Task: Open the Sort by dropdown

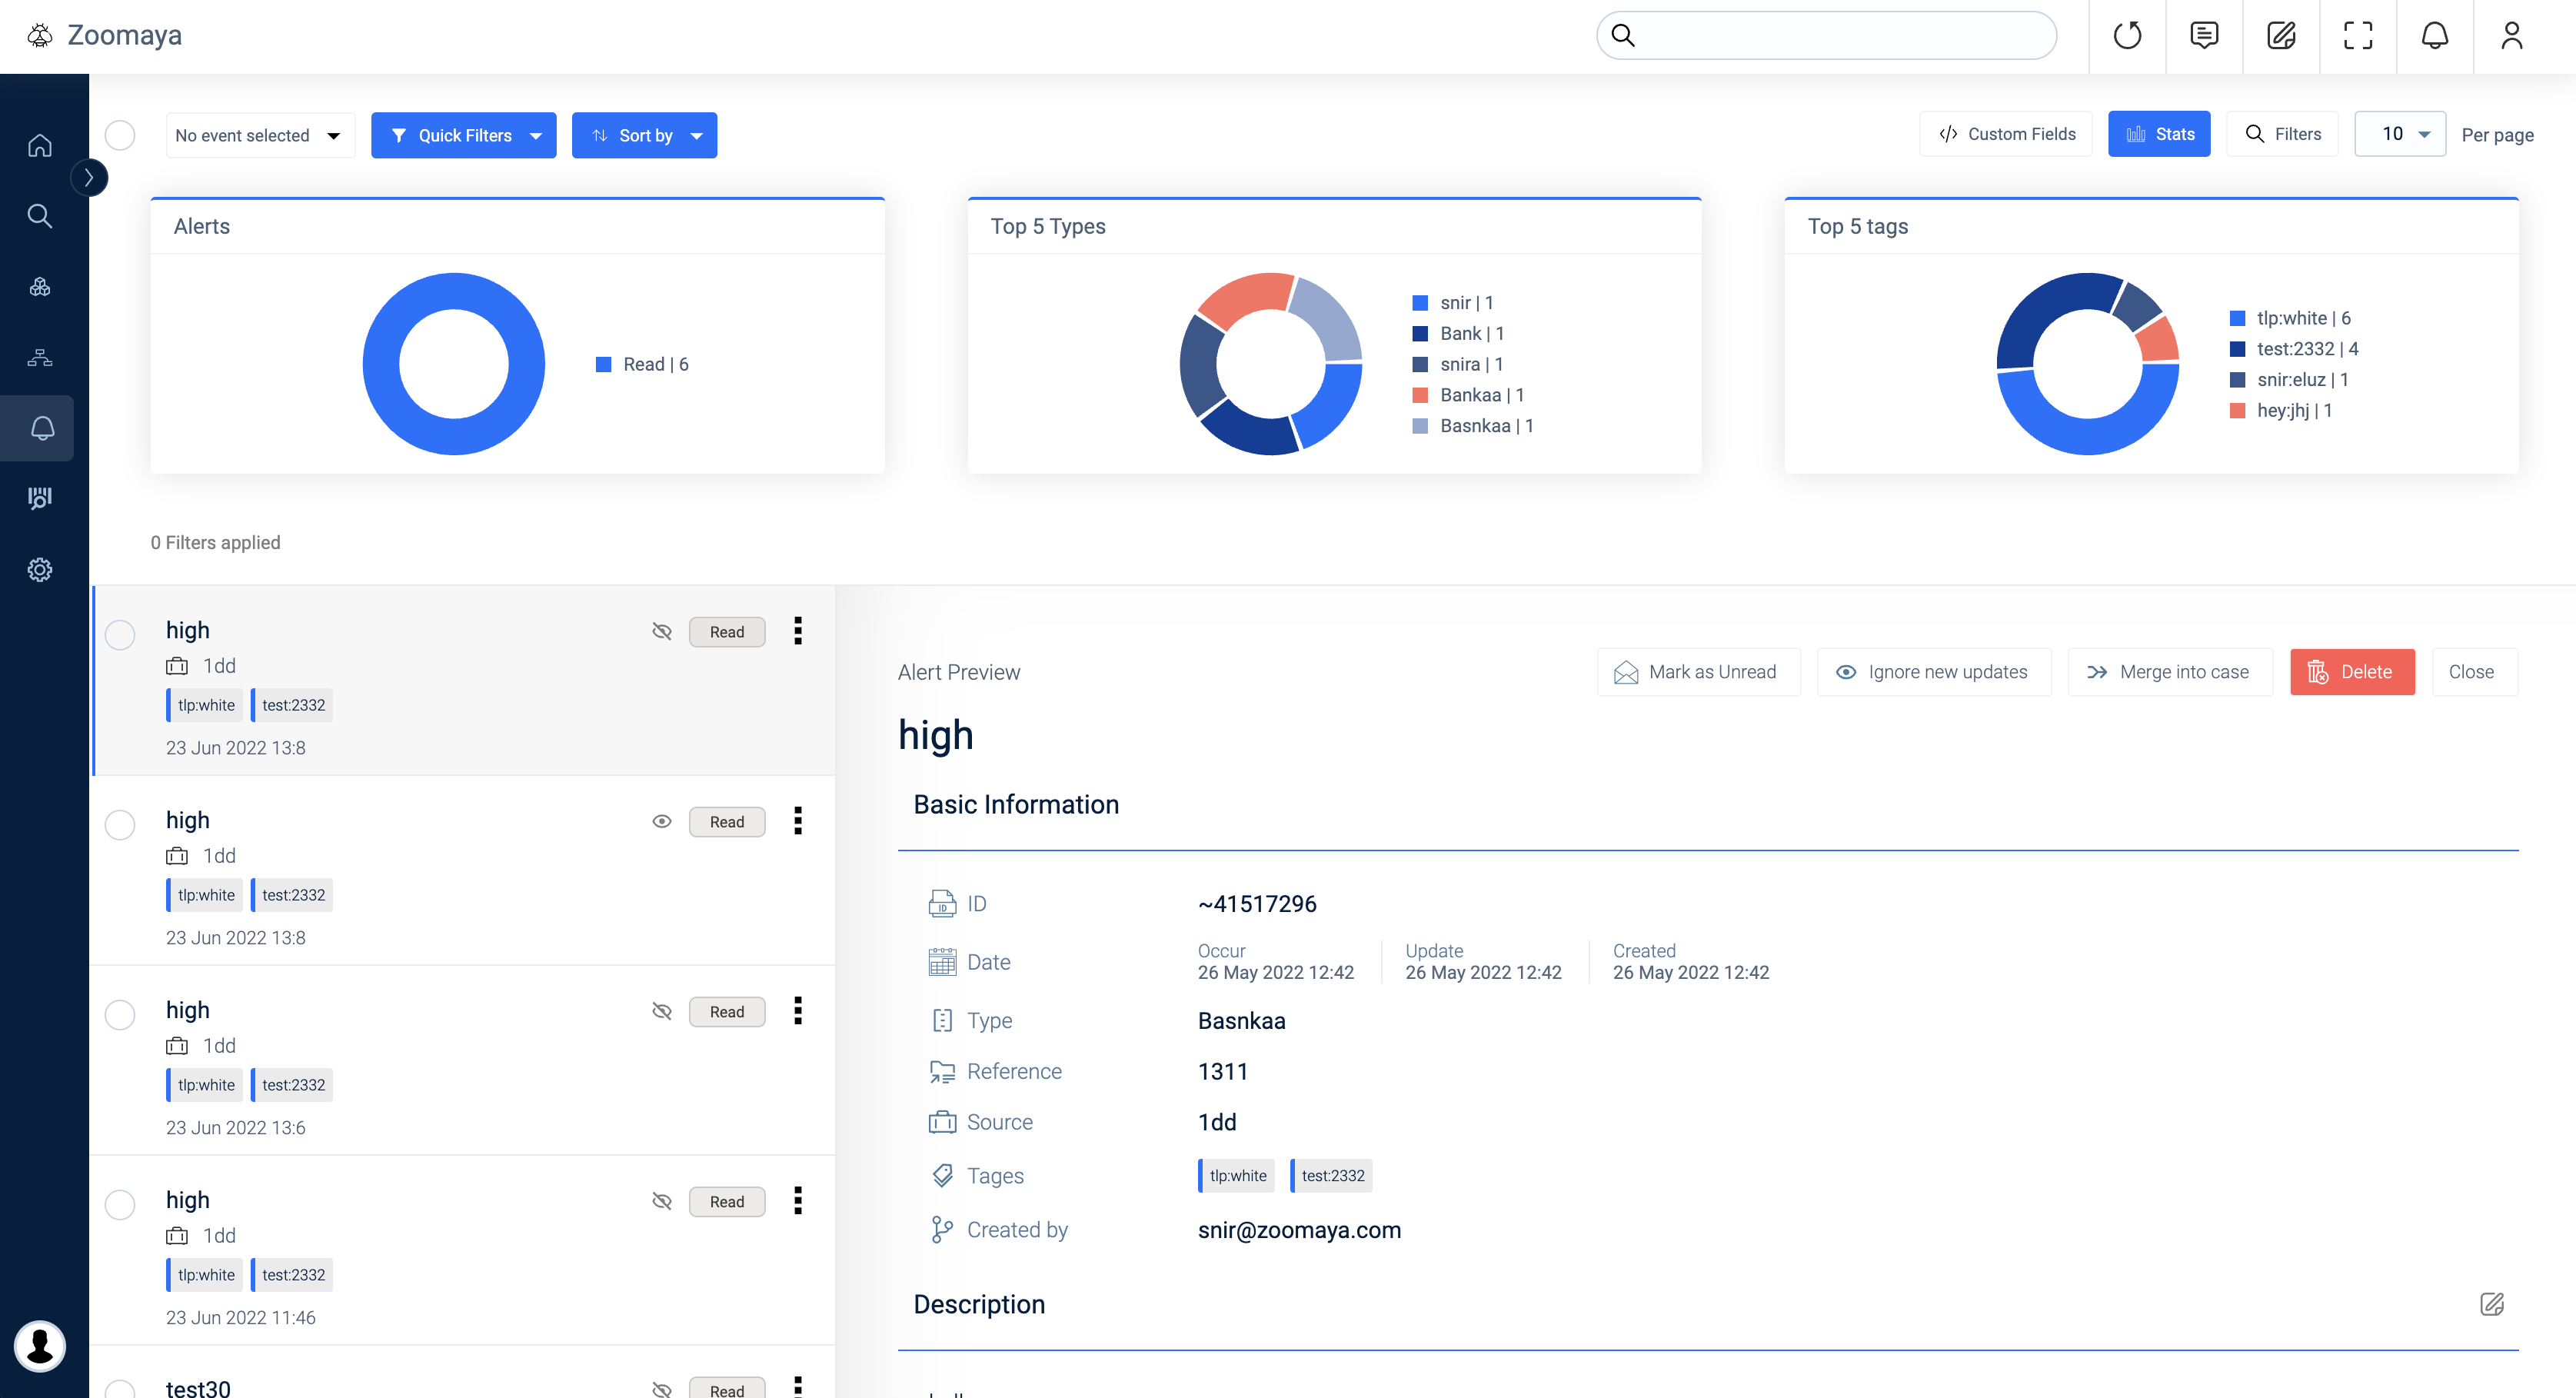Action: coord(644,135)
